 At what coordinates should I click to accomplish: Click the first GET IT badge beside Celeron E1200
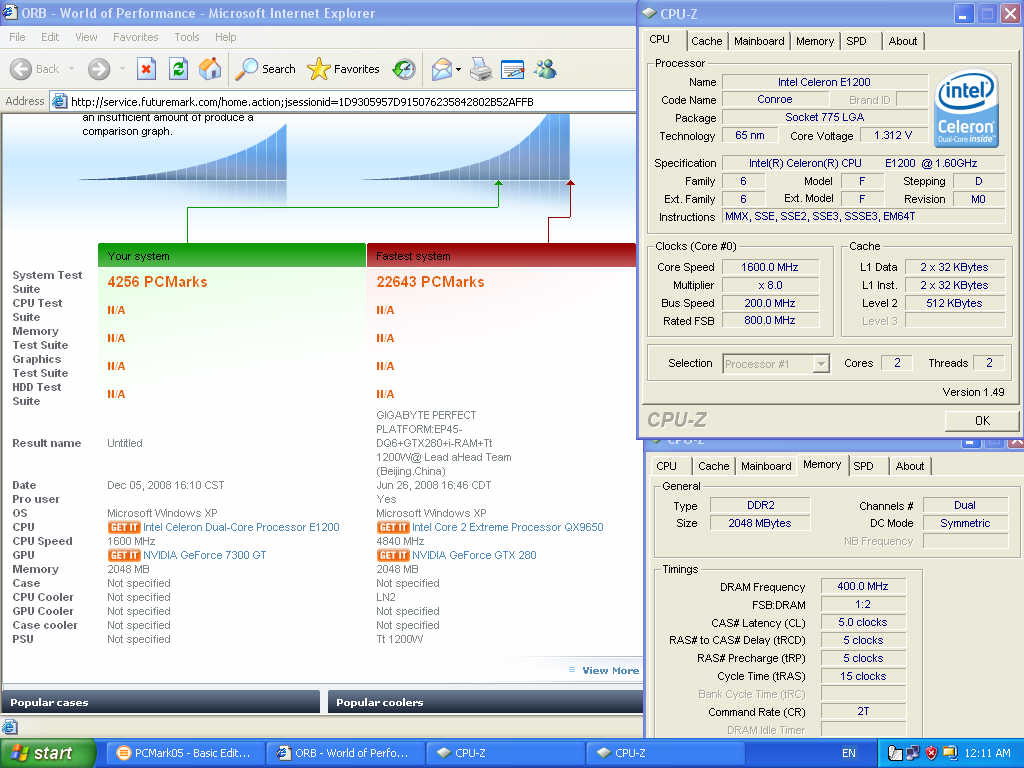coord(123,527)
